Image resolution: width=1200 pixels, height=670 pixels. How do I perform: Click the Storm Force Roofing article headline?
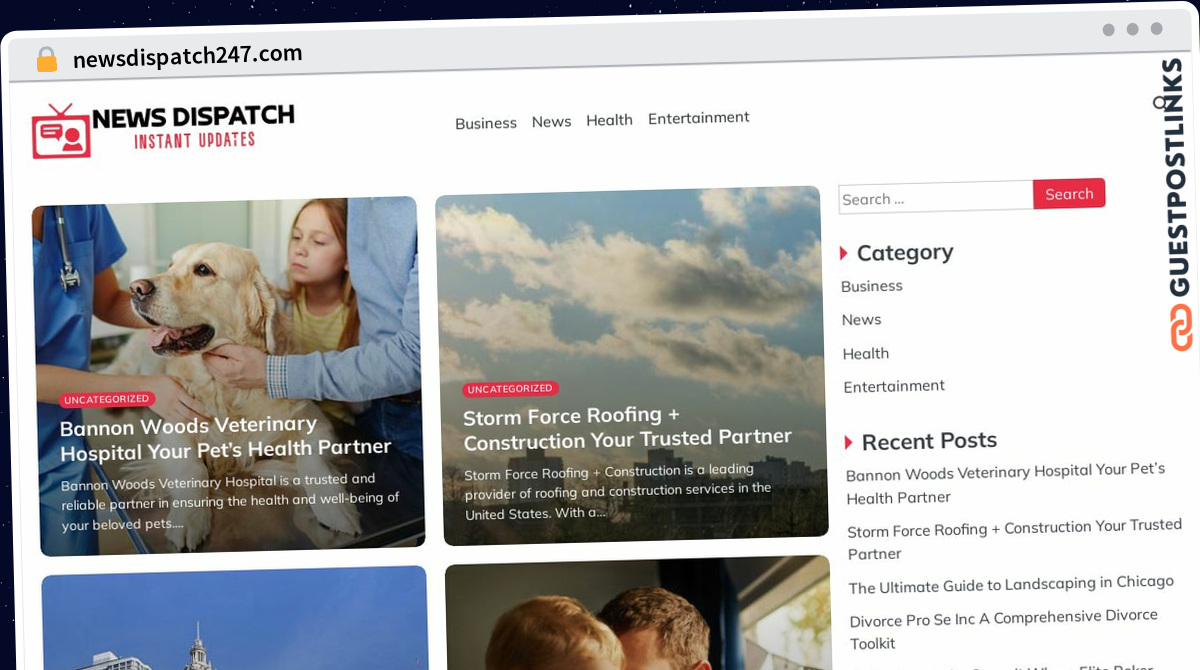pyautogui.click(x=627, y=427)
